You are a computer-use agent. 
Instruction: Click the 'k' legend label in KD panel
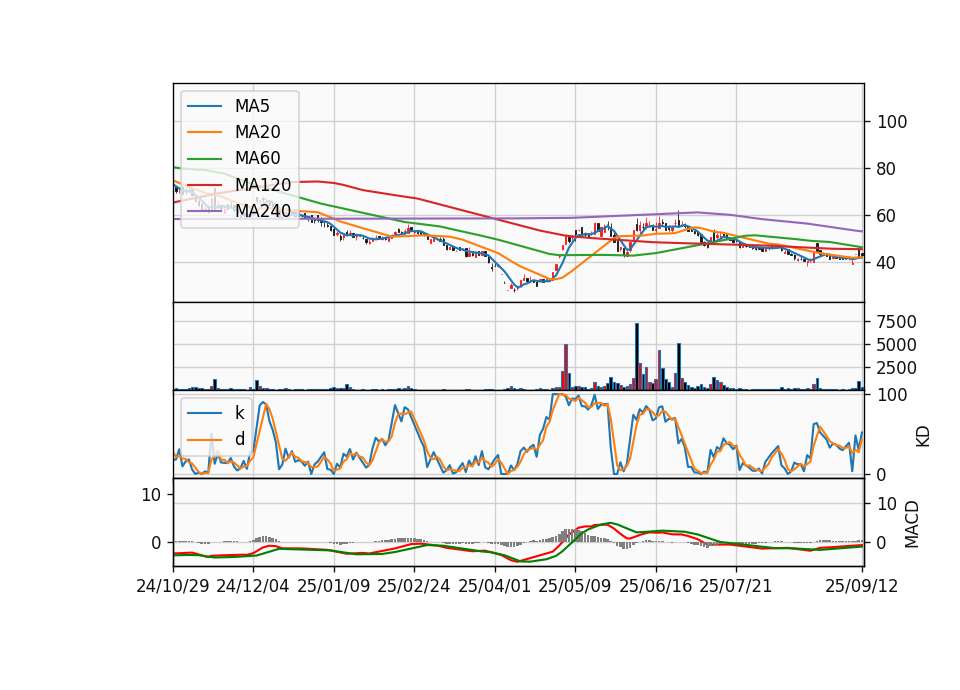[239, 413]
